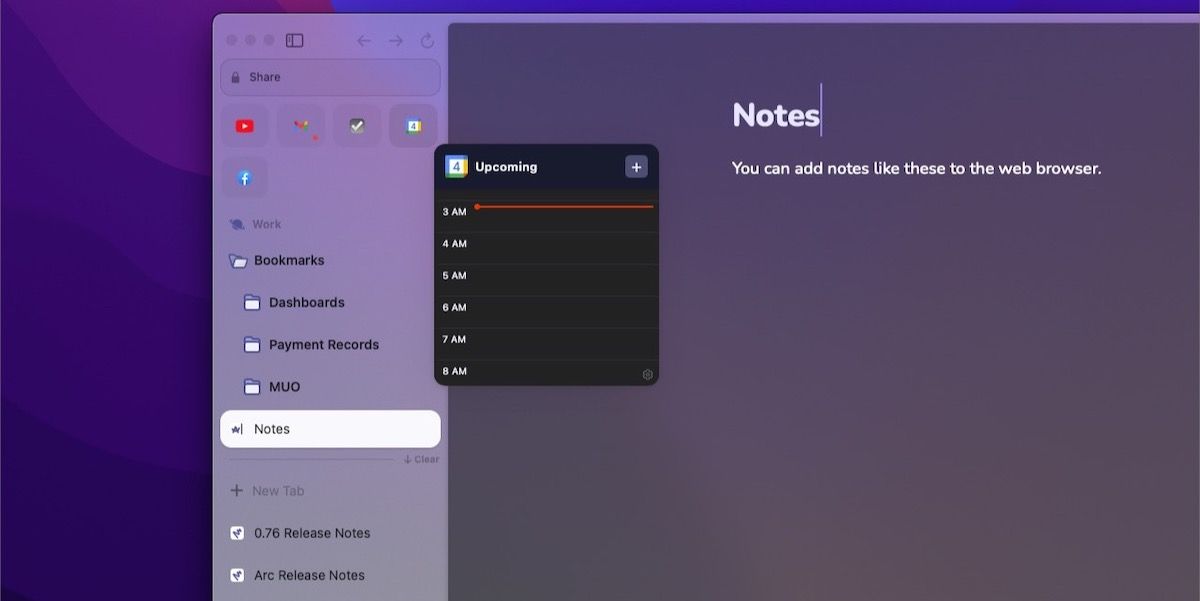Click the red current-time marker line
Viewport: 1200px width, 601px height.
click(564, 206)
